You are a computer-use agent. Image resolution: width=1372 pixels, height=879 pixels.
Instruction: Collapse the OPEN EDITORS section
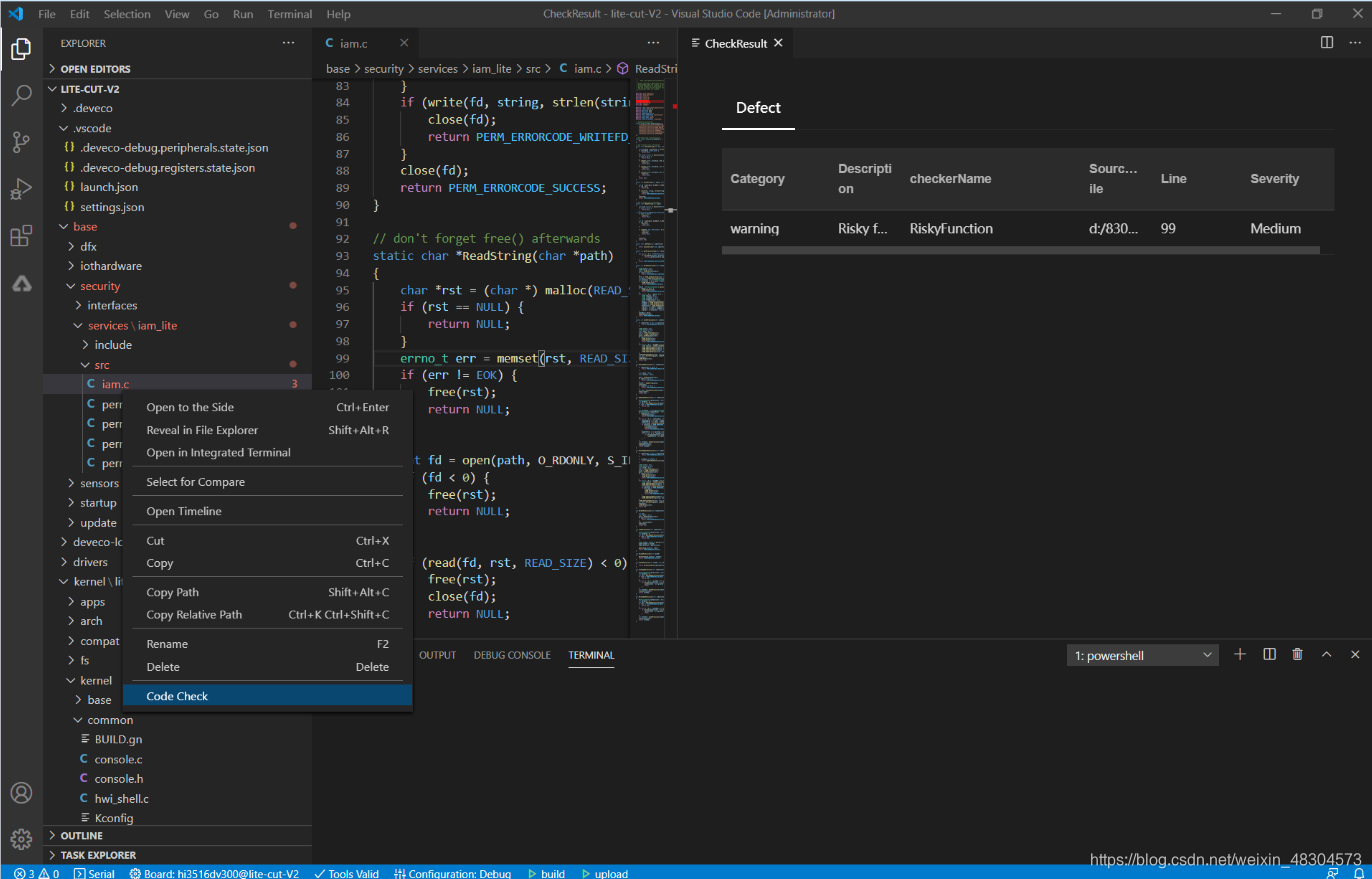(95, 69)
